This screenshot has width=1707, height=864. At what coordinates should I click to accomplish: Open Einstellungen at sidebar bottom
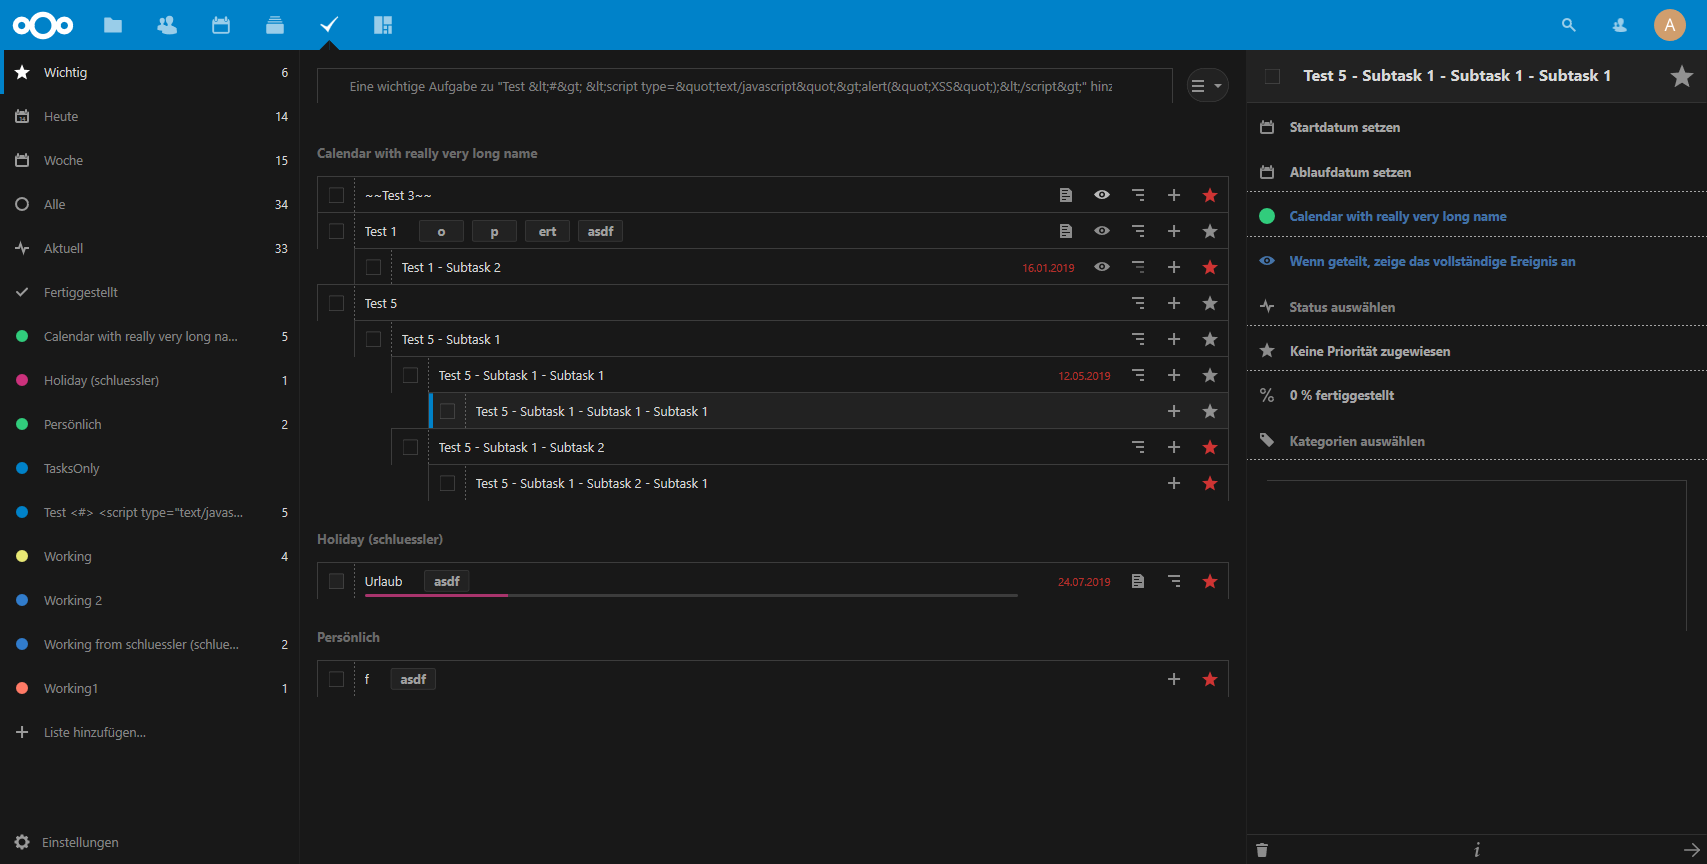click(x=150, y=842)
